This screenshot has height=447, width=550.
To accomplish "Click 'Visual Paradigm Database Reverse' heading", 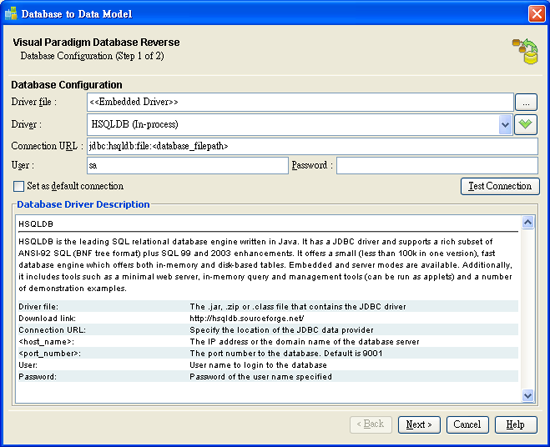I will point(96,42).
